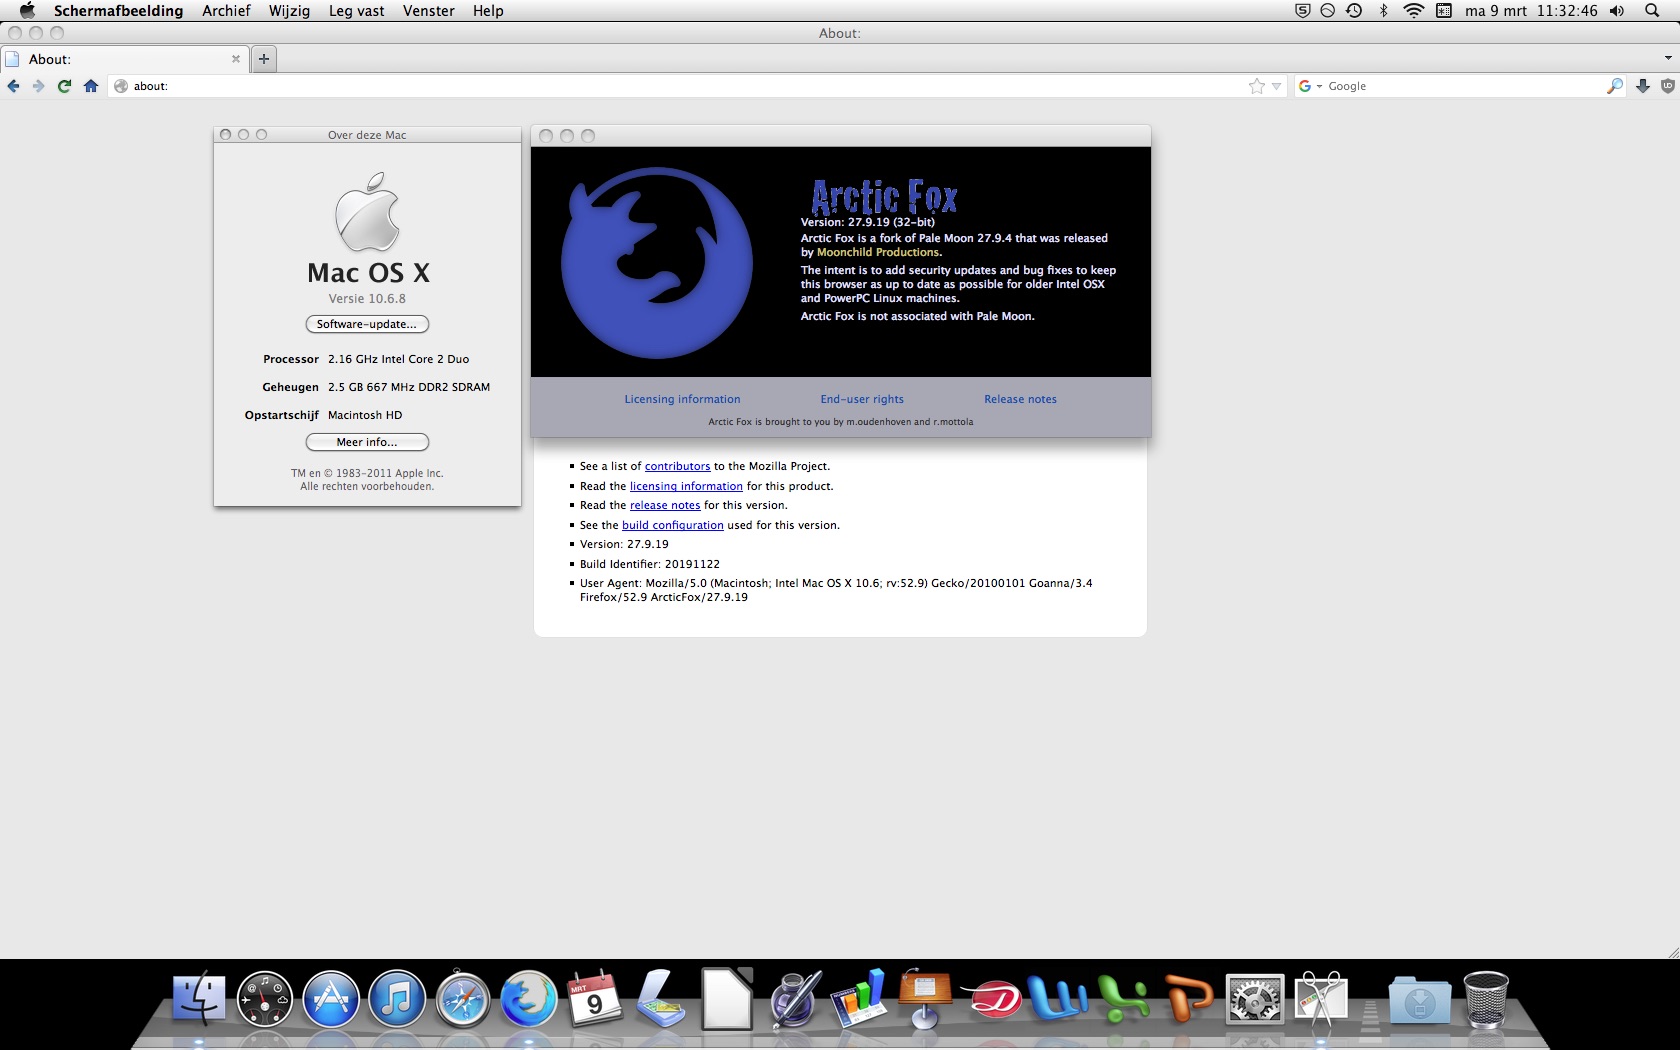Open the Trash in the Dock
Image resolution: width=1680 pixels, height=1050 pixels.
point(1486,999)
